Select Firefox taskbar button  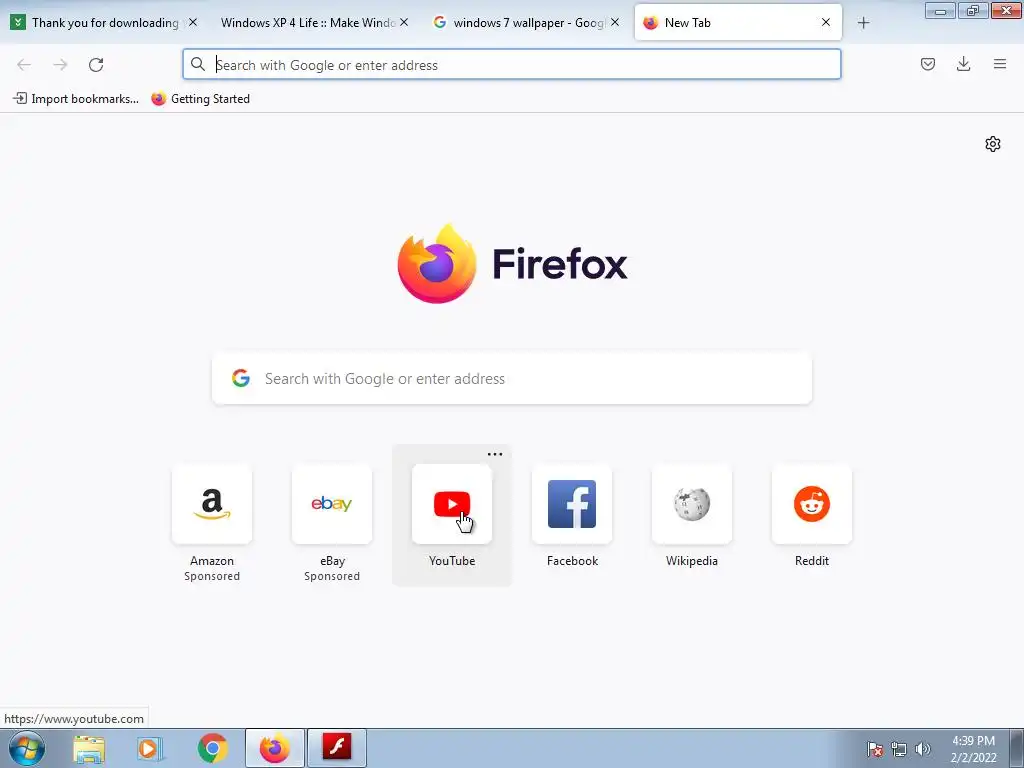pos(274,748)
